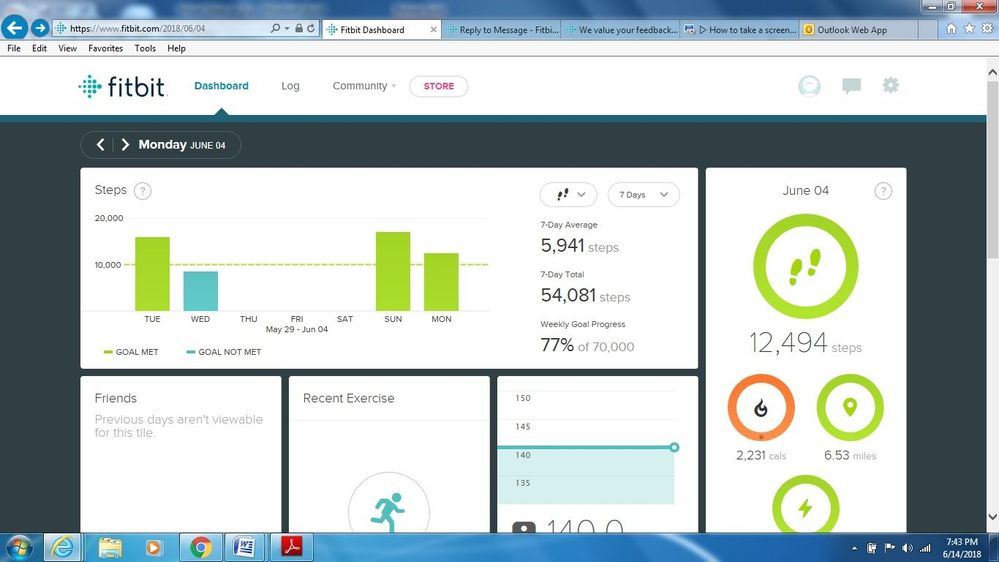Image resolution: width=999 pixels, height=562 pixels.
Task: Open the messages chat bubble icon
Action: 851,86
